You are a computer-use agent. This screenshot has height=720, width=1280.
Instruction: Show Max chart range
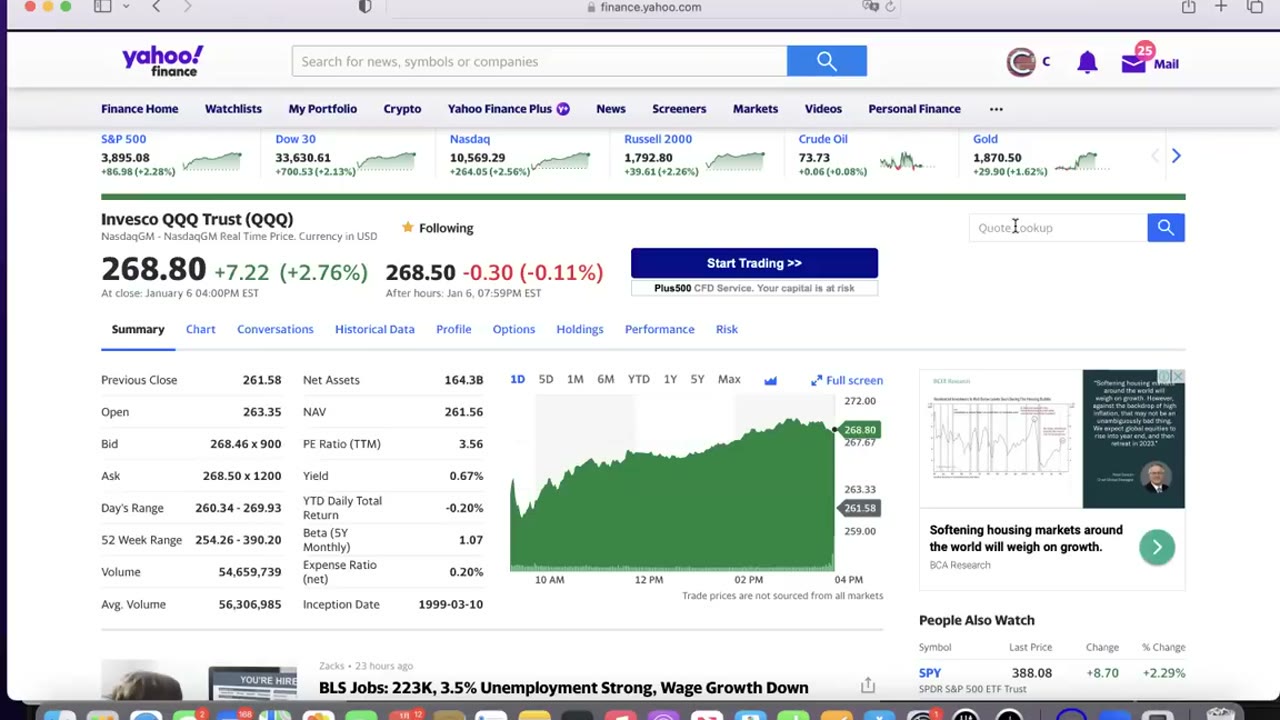(x=729, y=380)
